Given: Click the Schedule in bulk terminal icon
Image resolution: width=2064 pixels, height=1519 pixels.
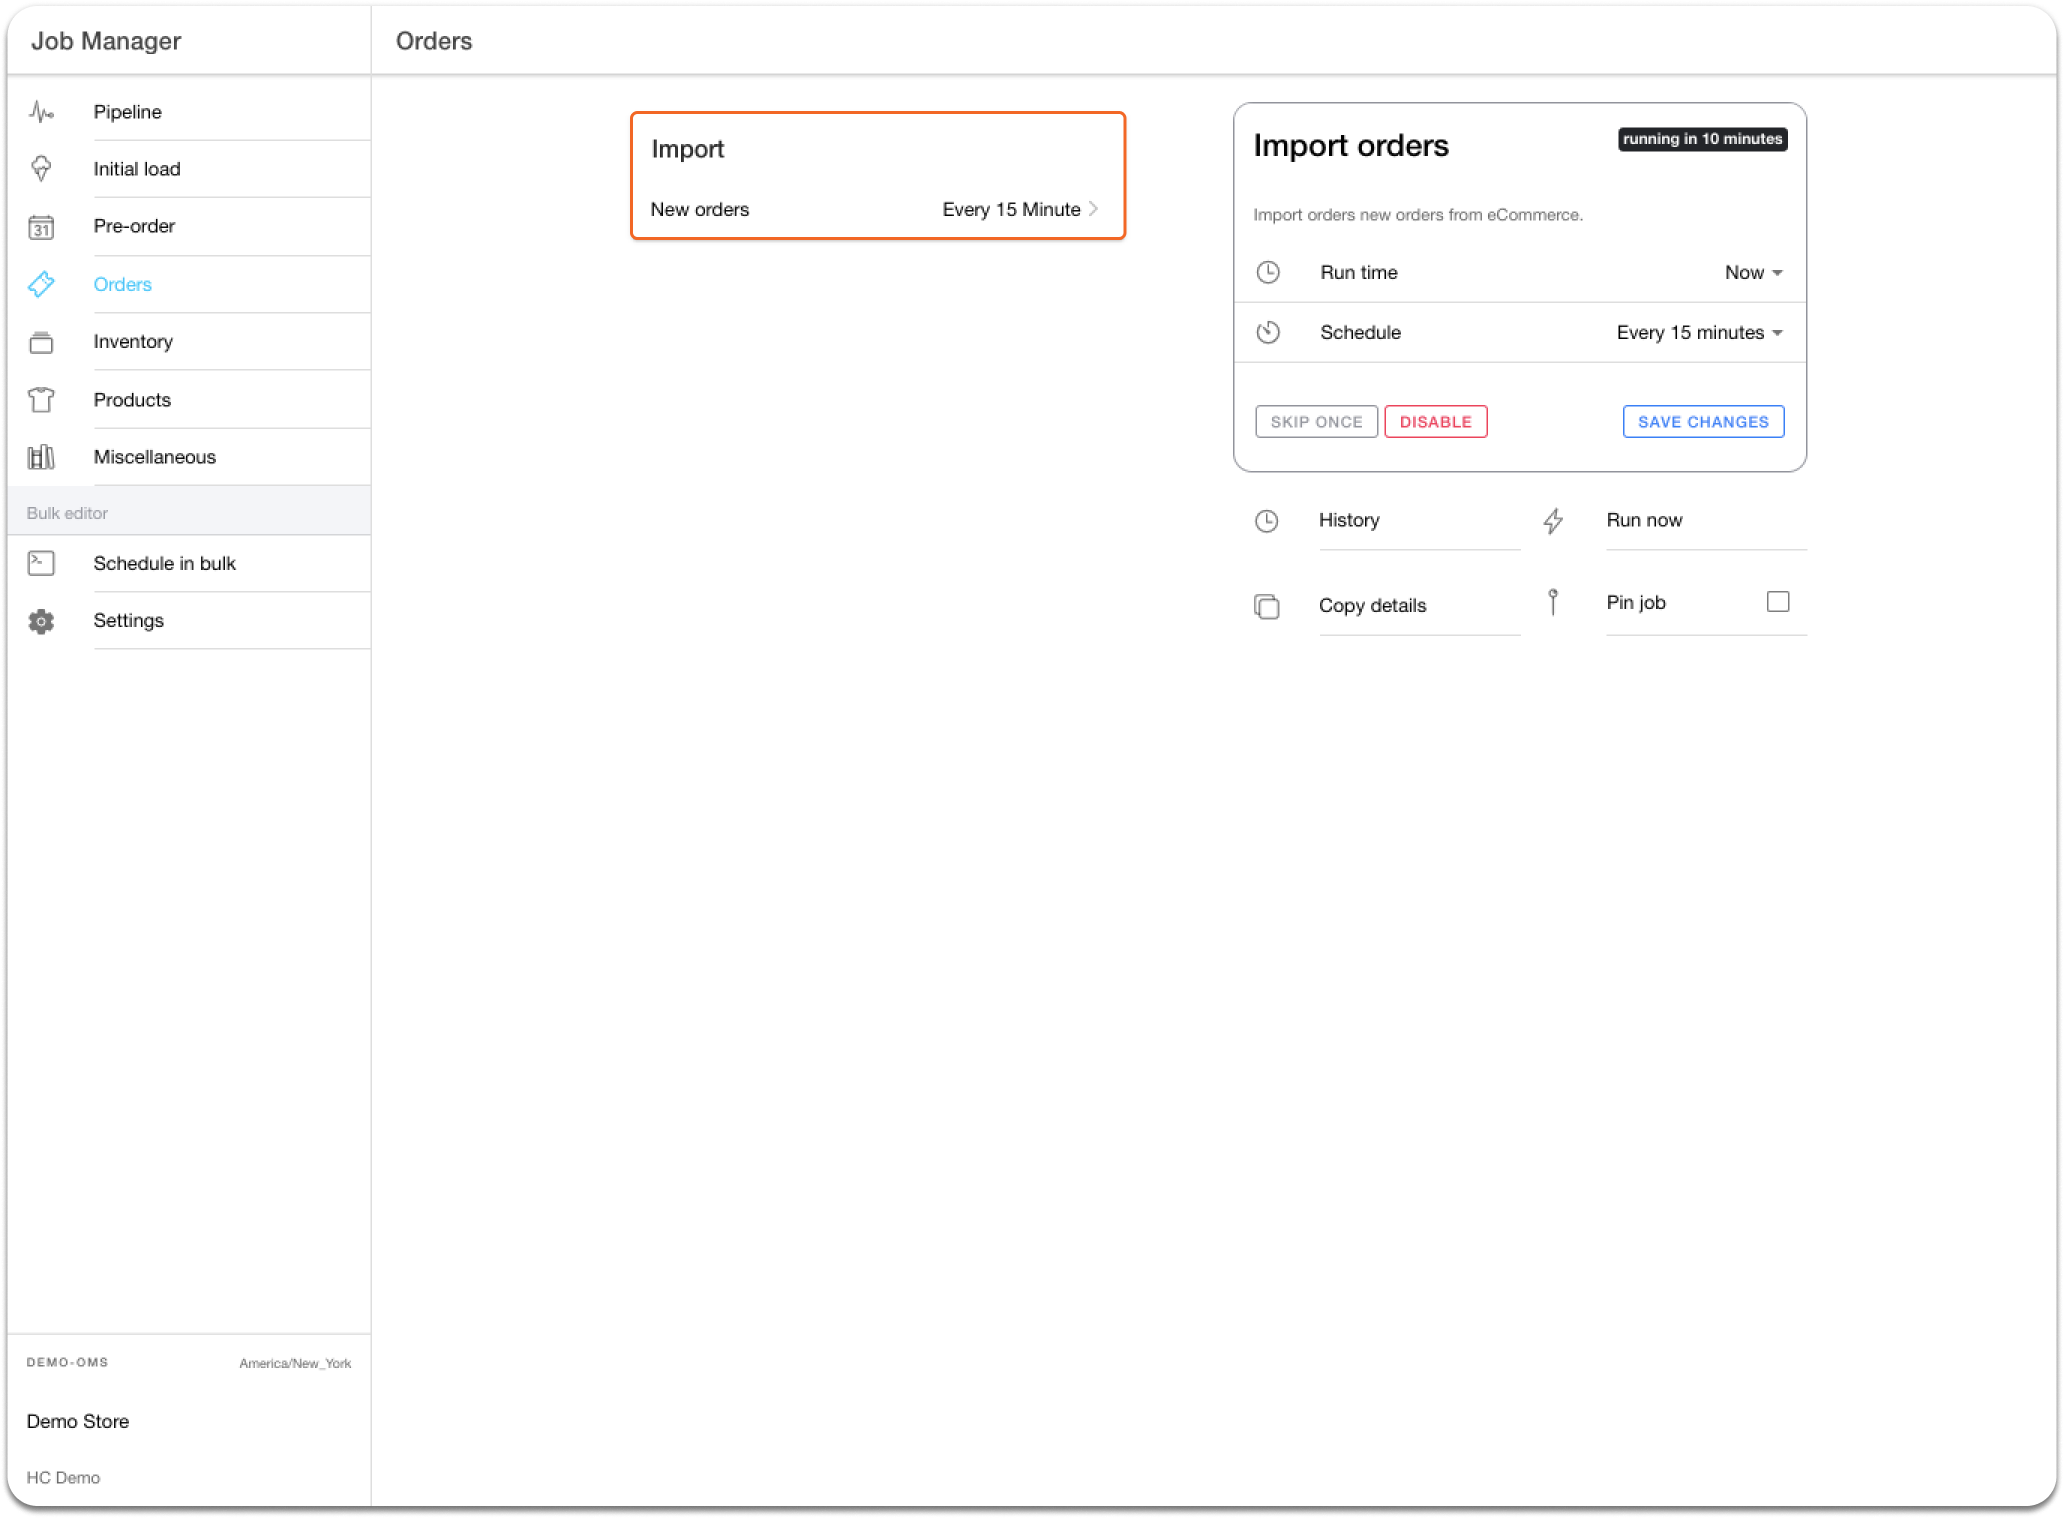Looking at the screenshot, I should point(41,563).
